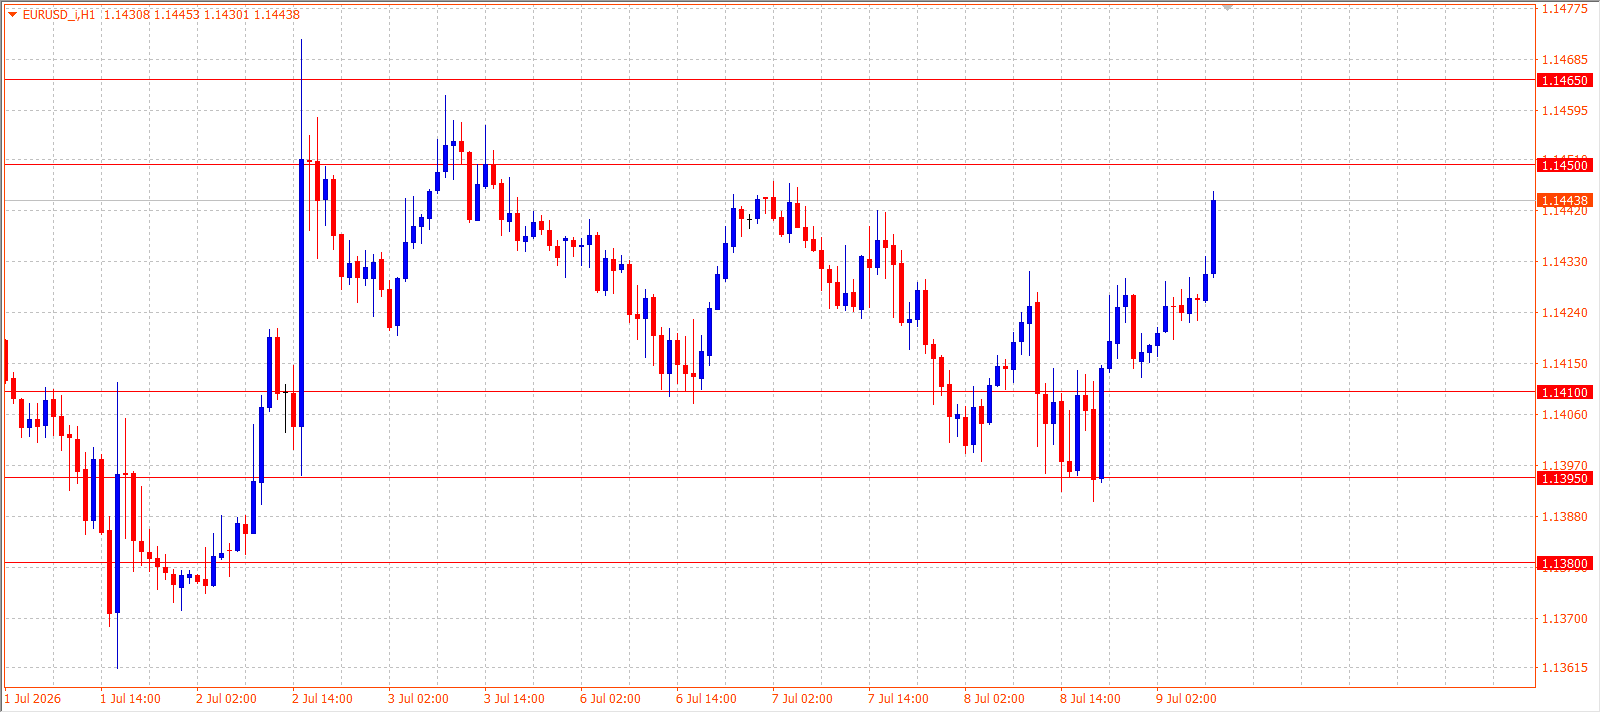Click the 8 Jul 02:00 time label
This screenshot has width=1601, height=713.
tap(994, 699)
